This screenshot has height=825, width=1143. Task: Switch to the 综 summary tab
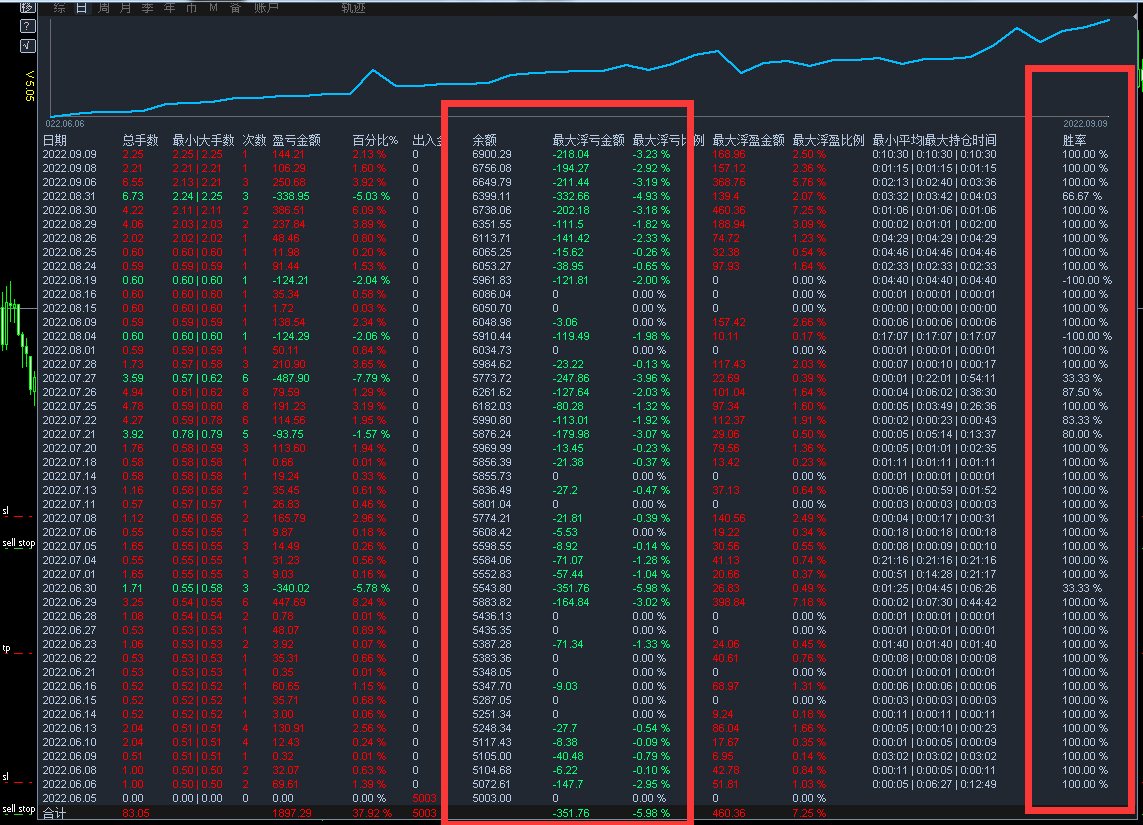pyautogui.click(x=60, y=8)
